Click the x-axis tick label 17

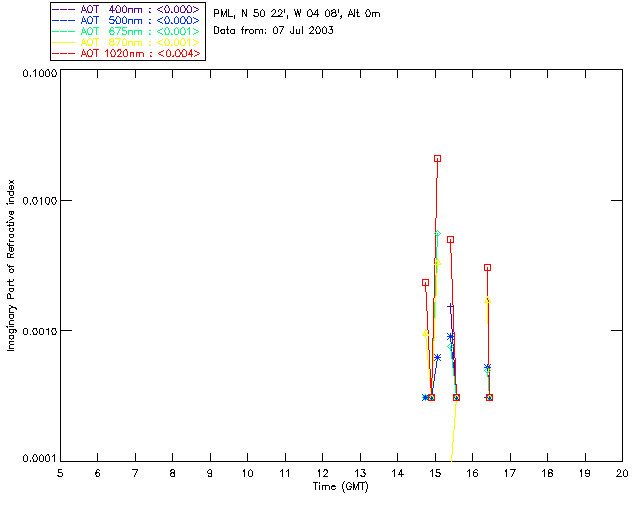coord(510,473)
